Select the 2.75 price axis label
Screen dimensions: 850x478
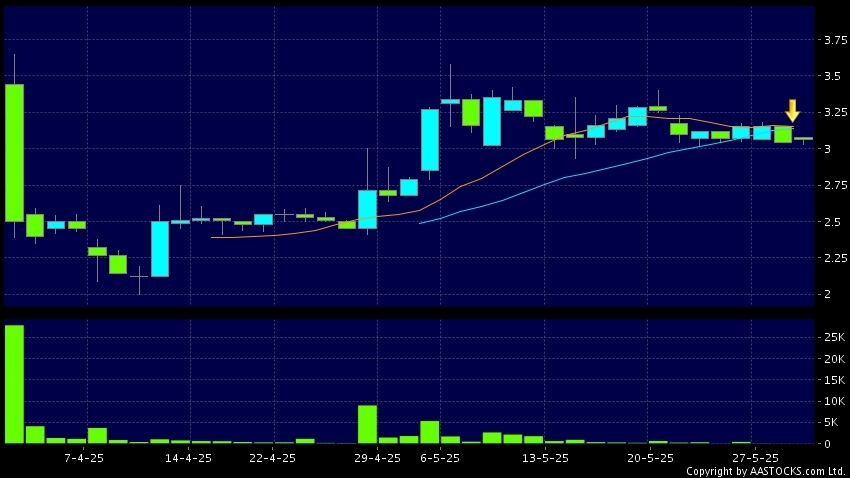(x=835, y=185)
